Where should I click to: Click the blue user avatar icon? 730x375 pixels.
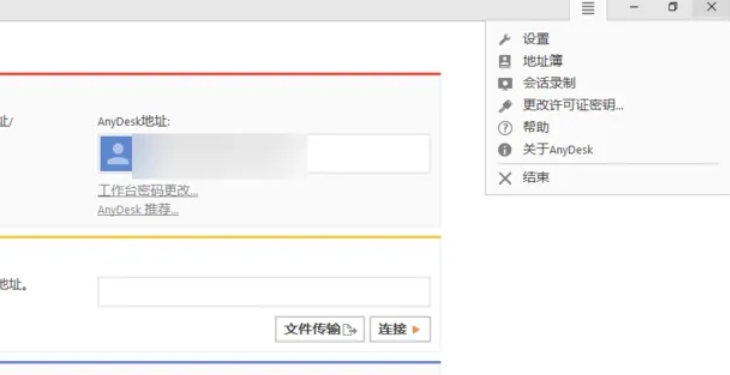[116, 154]
